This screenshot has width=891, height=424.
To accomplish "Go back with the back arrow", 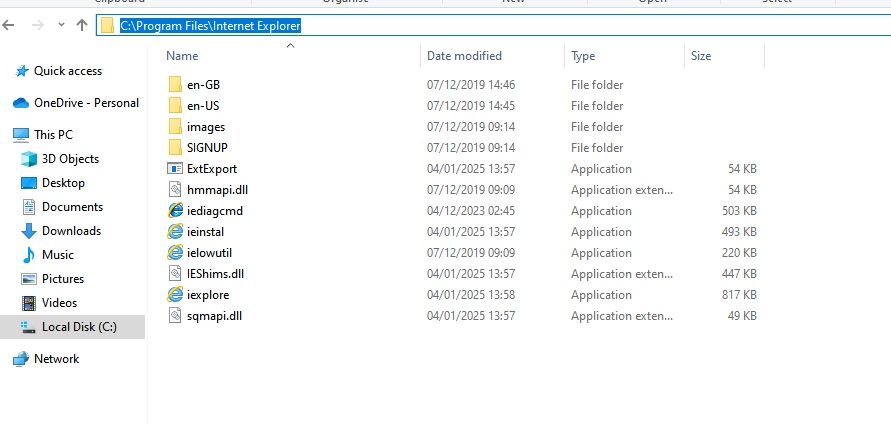I will coord(9,25).
